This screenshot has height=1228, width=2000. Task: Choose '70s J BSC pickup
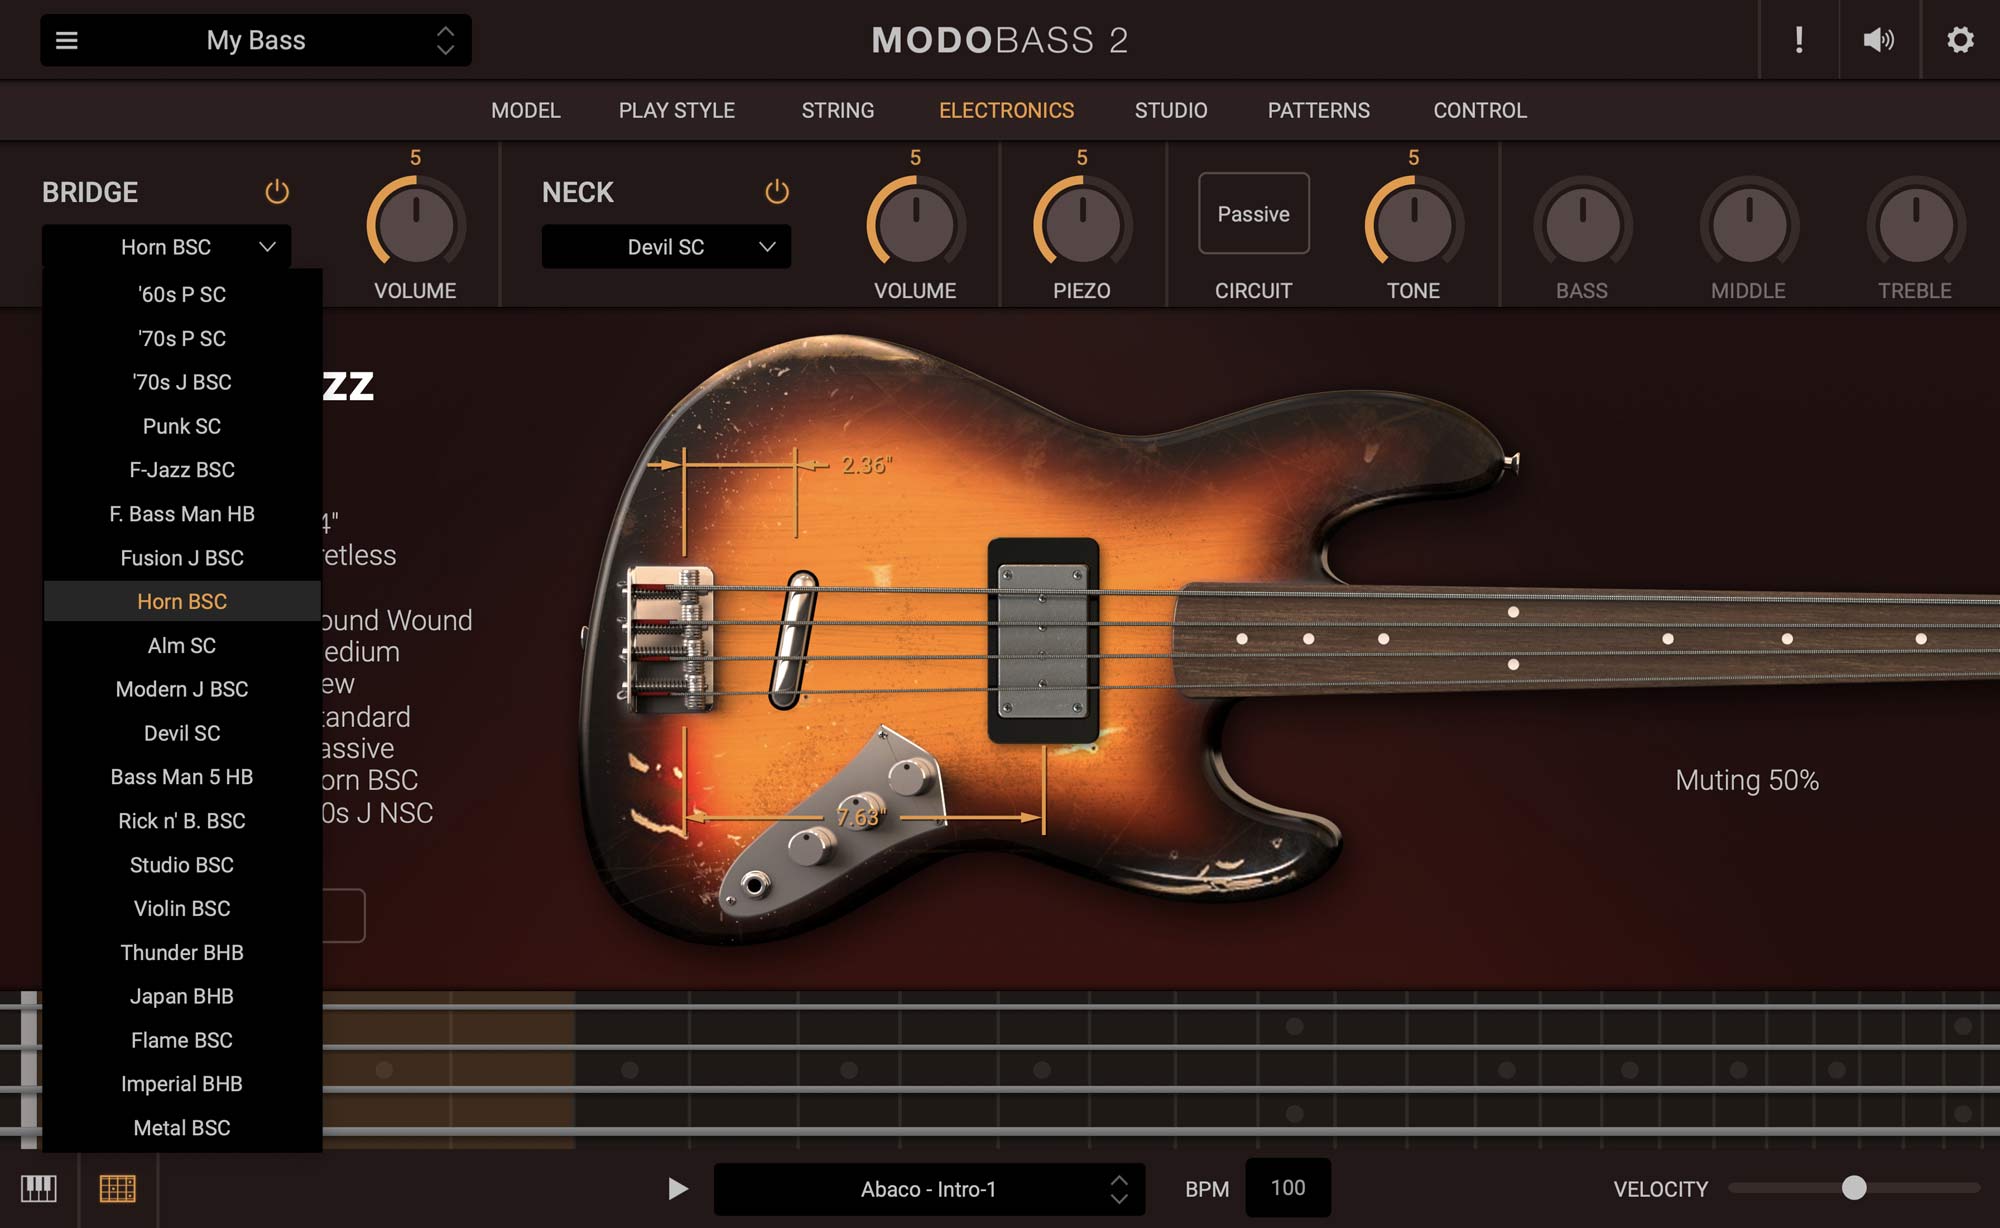tap(182, 382)
